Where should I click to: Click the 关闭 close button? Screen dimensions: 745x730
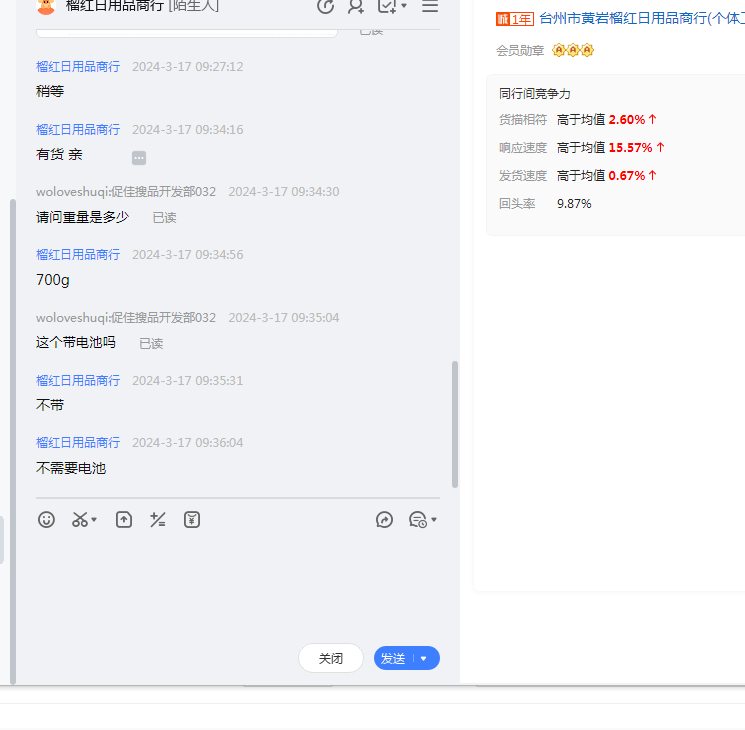point(330,659)
